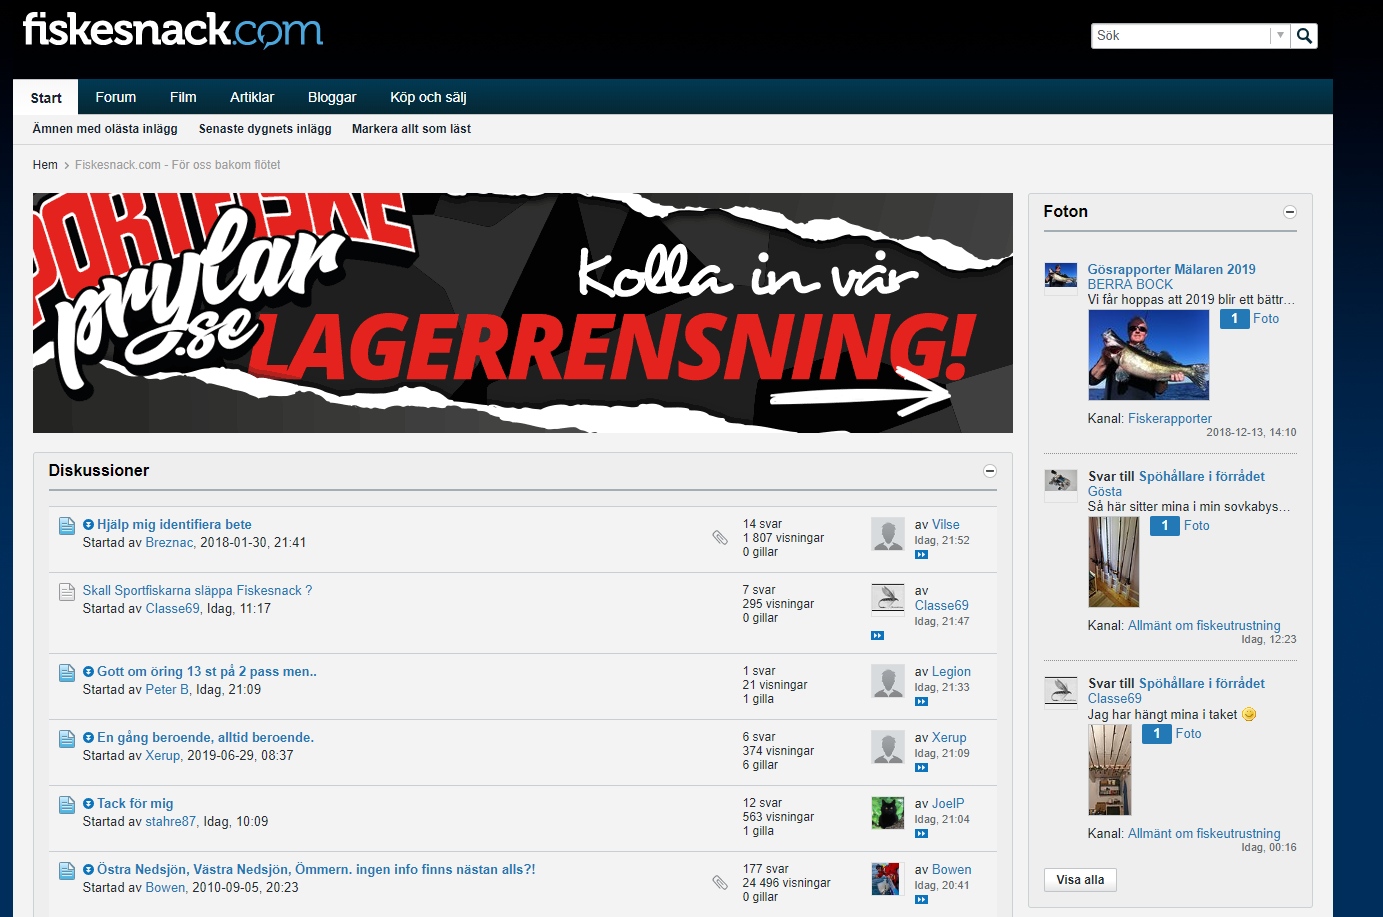
Task: Open the Forum tab
Action: [x=116, y=97]
